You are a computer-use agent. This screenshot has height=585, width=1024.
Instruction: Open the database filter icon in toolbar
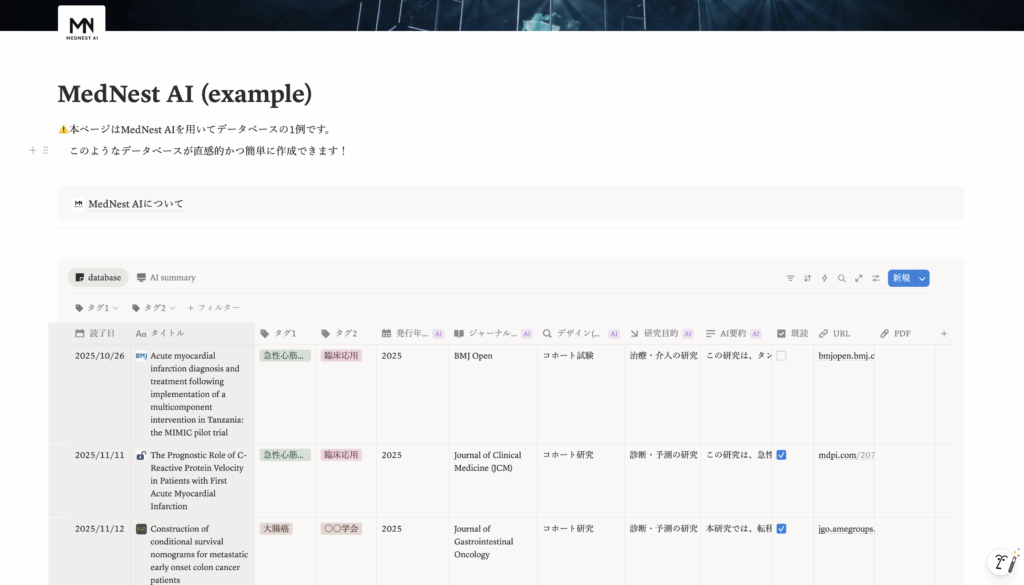(x=790, y=278)
